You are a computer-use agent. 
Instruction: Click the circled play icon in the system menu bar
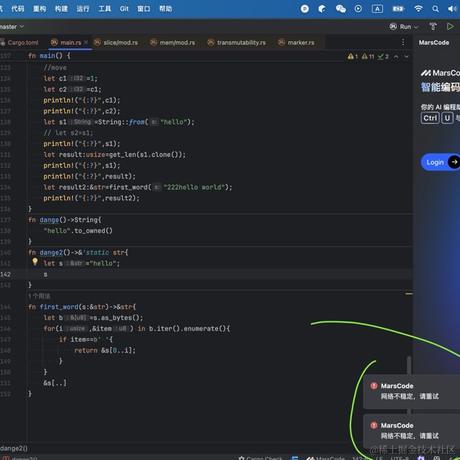point(358,9)
